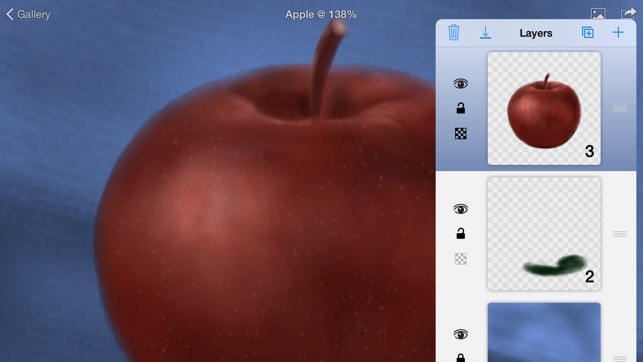
Task: Toggle the lock on blue background layer
Action: pos(461,357)
